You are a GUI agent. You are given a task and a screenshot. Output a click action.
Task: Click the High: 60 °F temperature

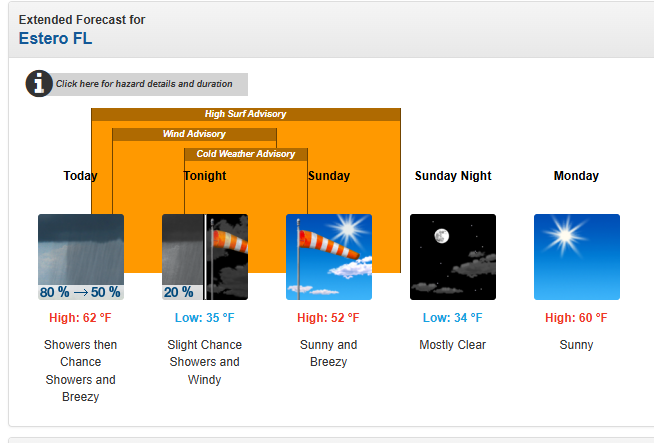576,318
